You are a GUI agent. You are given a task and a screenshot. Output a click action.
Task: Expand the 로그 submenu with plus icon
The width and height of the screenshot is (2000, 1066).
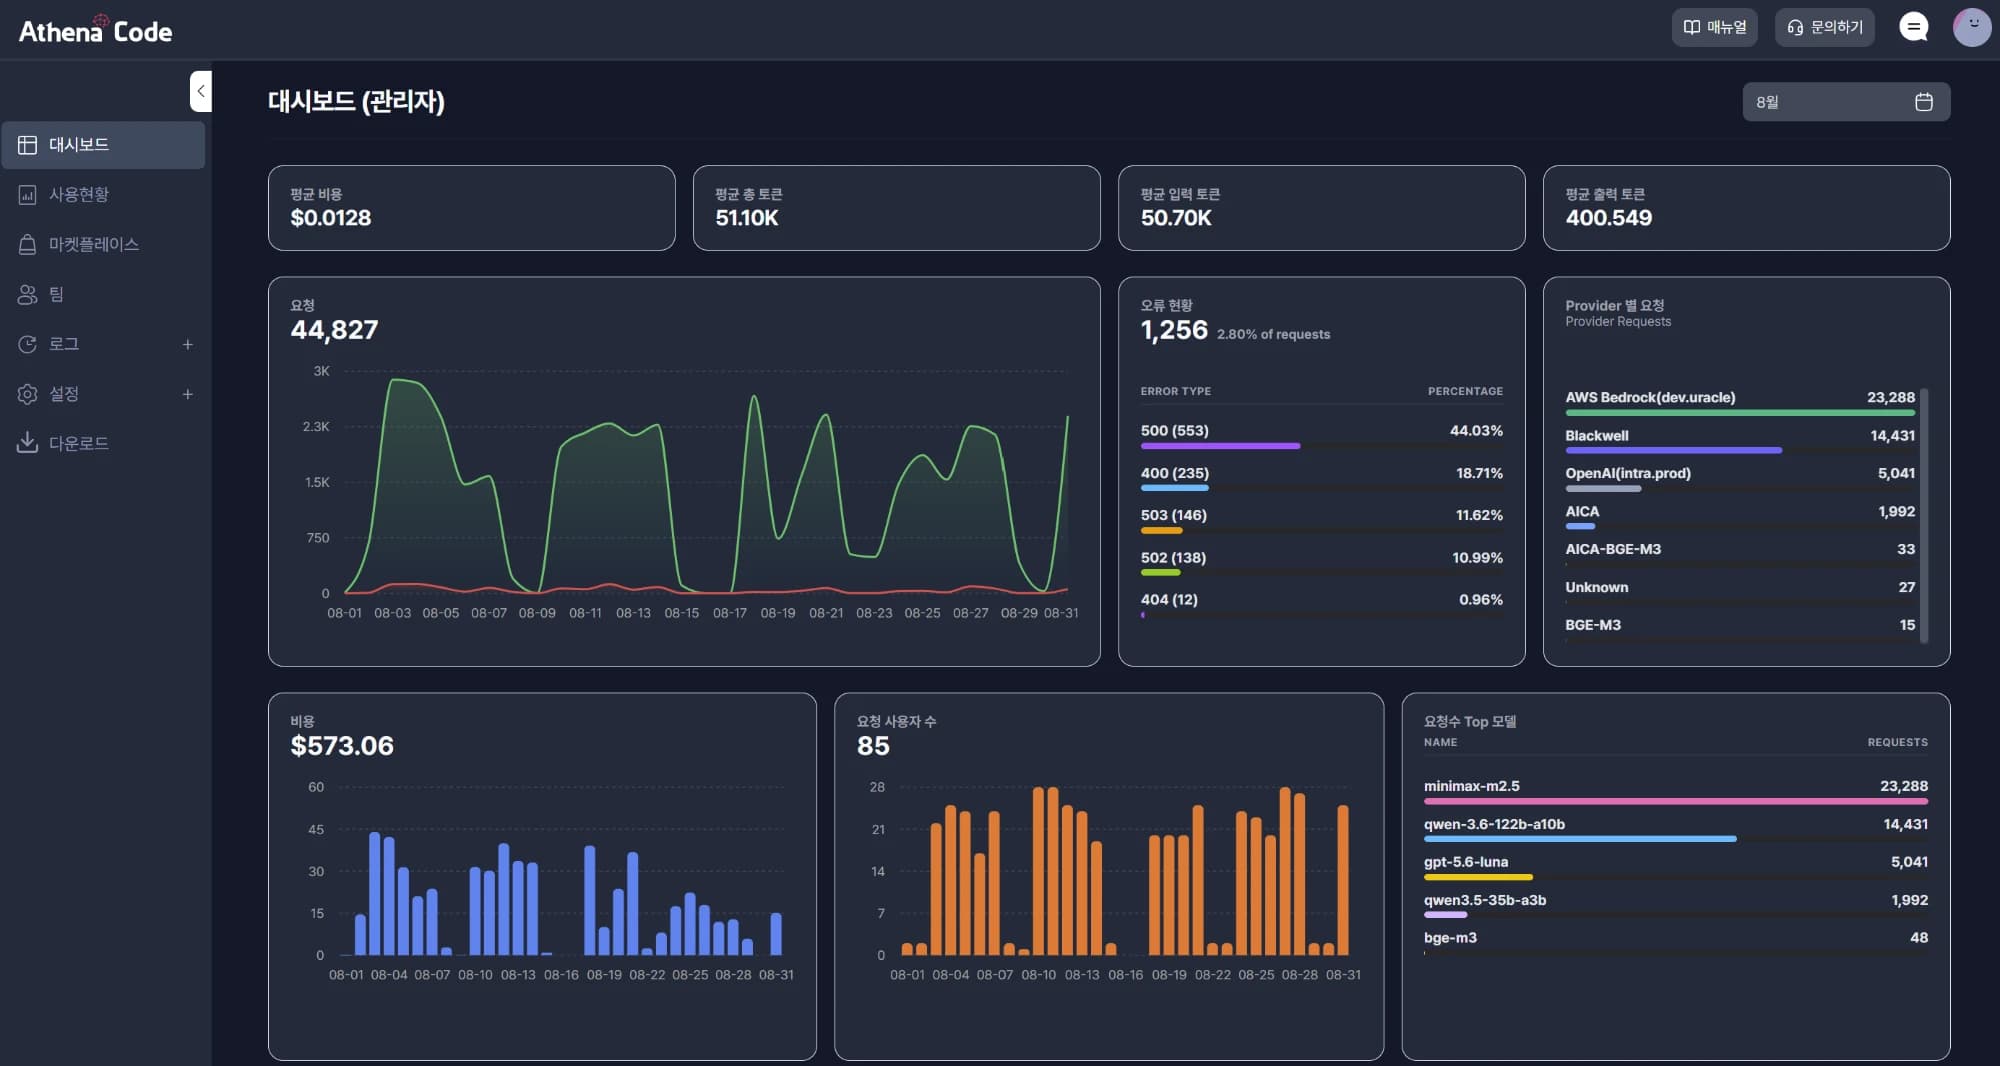[188, 344]
